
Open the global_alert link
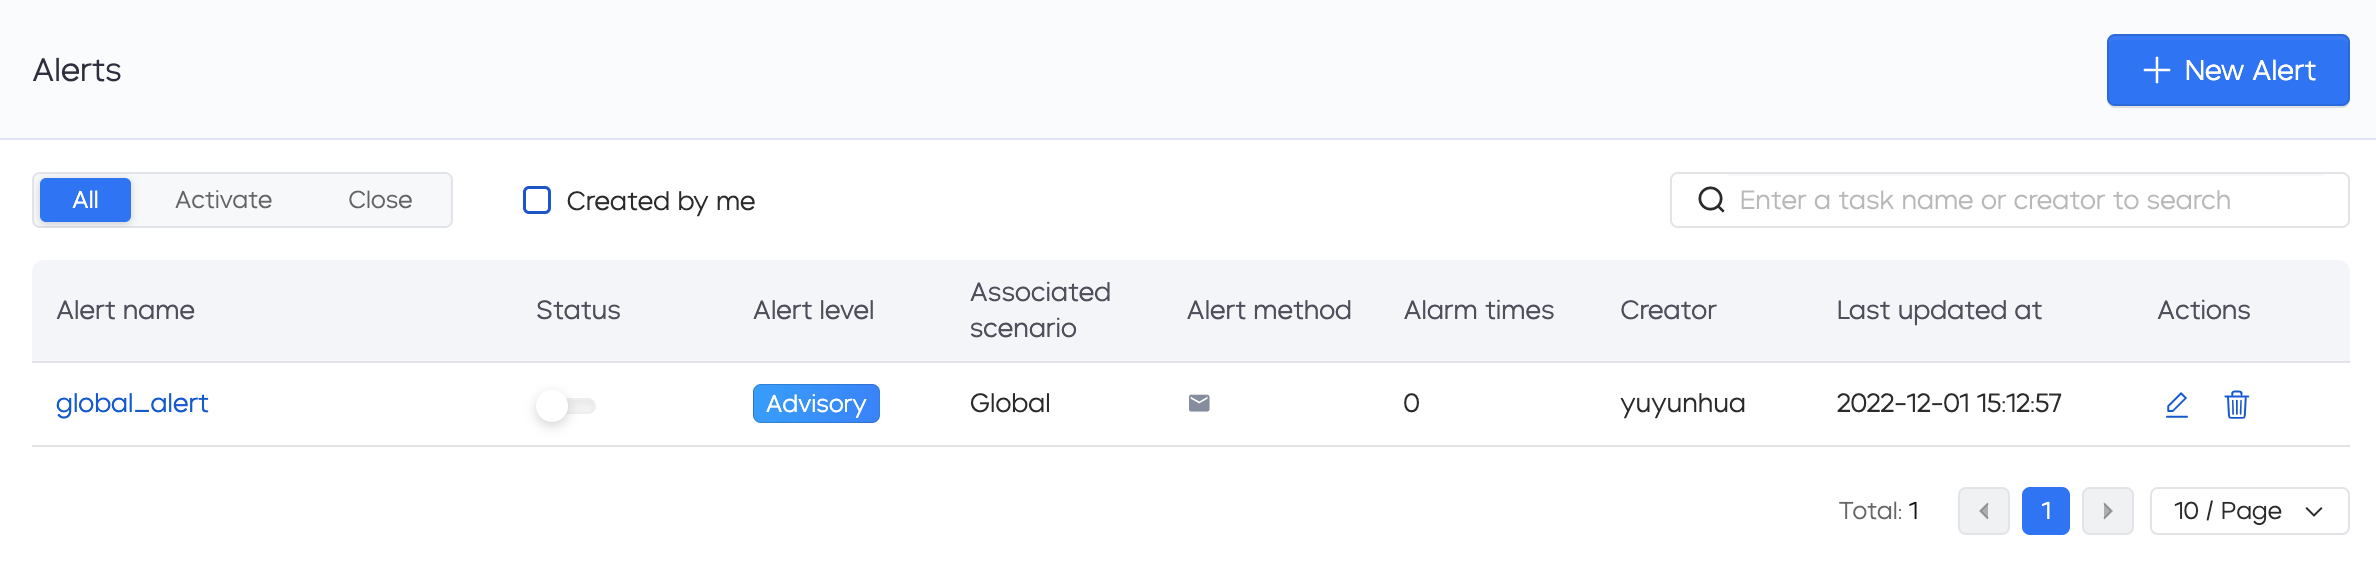pos(132,403)
